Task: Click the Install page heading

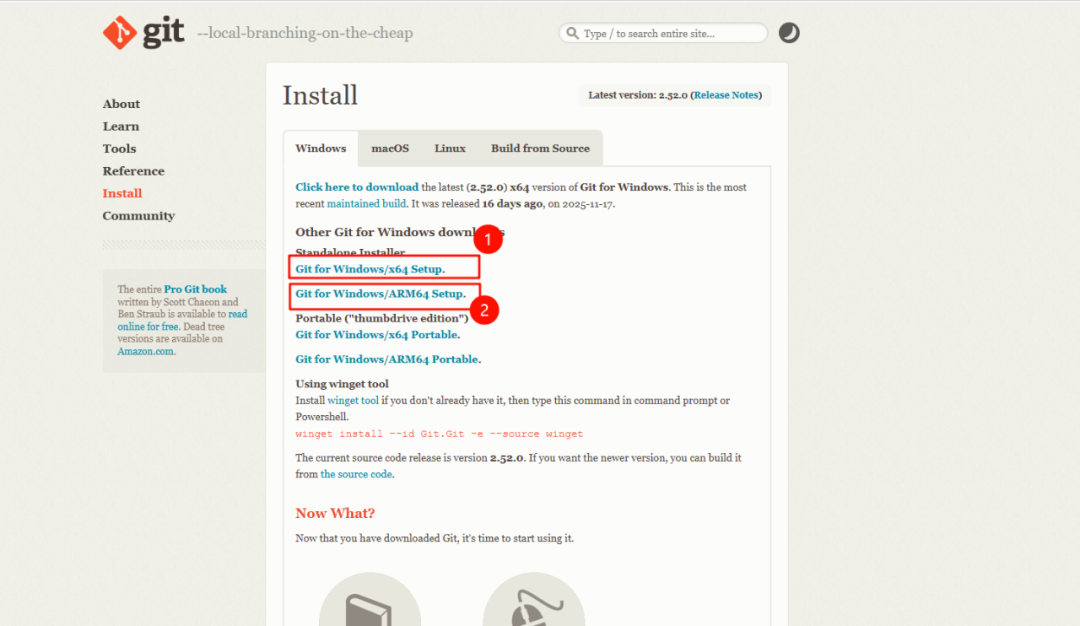Action: coord(320,95)
